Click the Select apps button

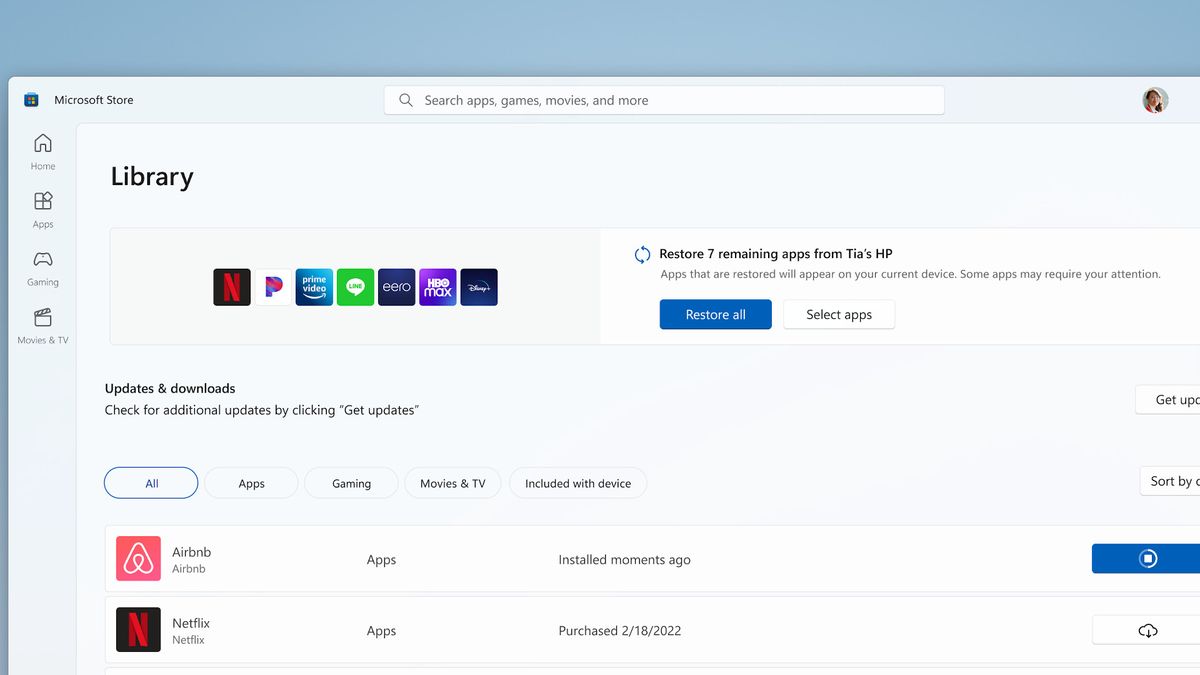(x=839, y=314)
